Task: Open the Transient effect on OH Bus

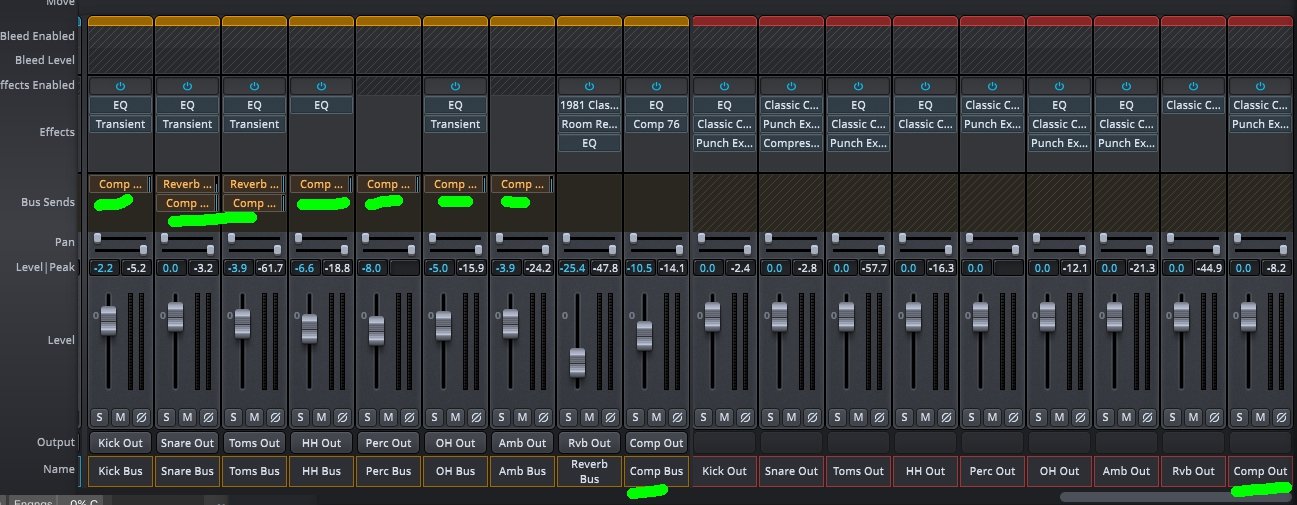Action: tap(455, 124)
